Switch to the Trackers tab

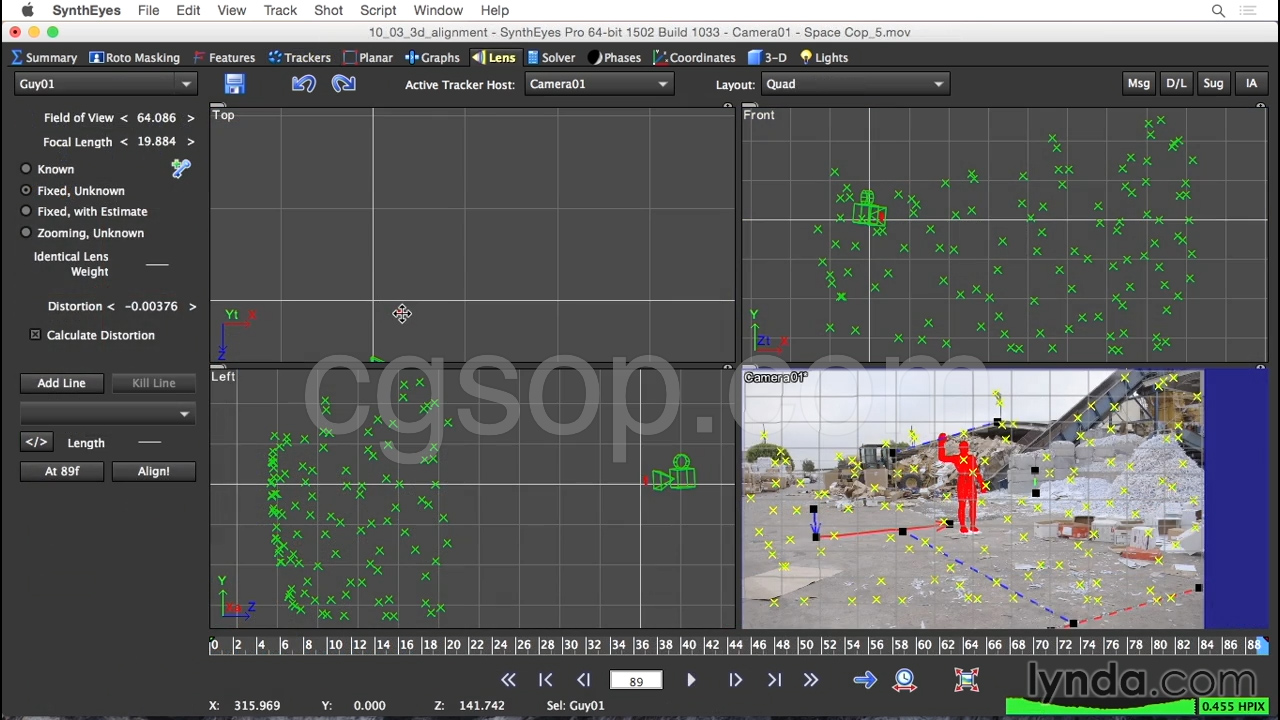tap(299, 58)
